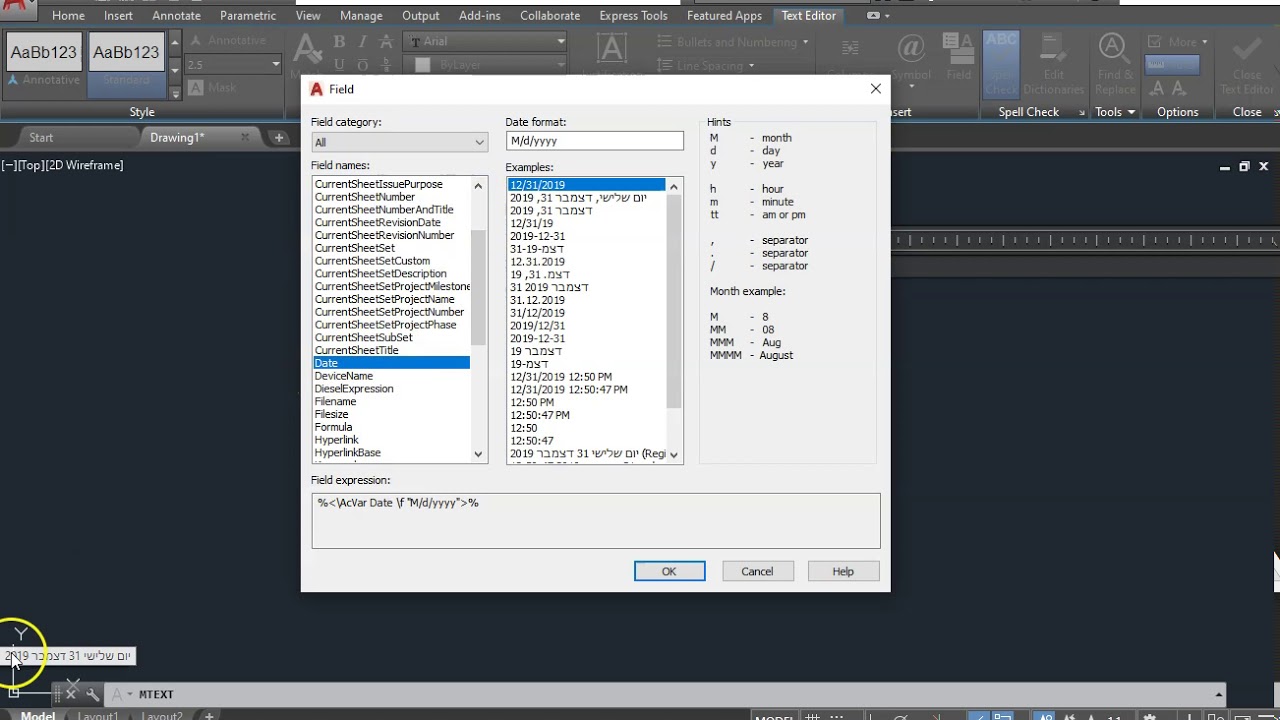Select the 12/31/19 date example
Screen dimensions: 1280x720
pyautogui.click(x=531, y=223)
